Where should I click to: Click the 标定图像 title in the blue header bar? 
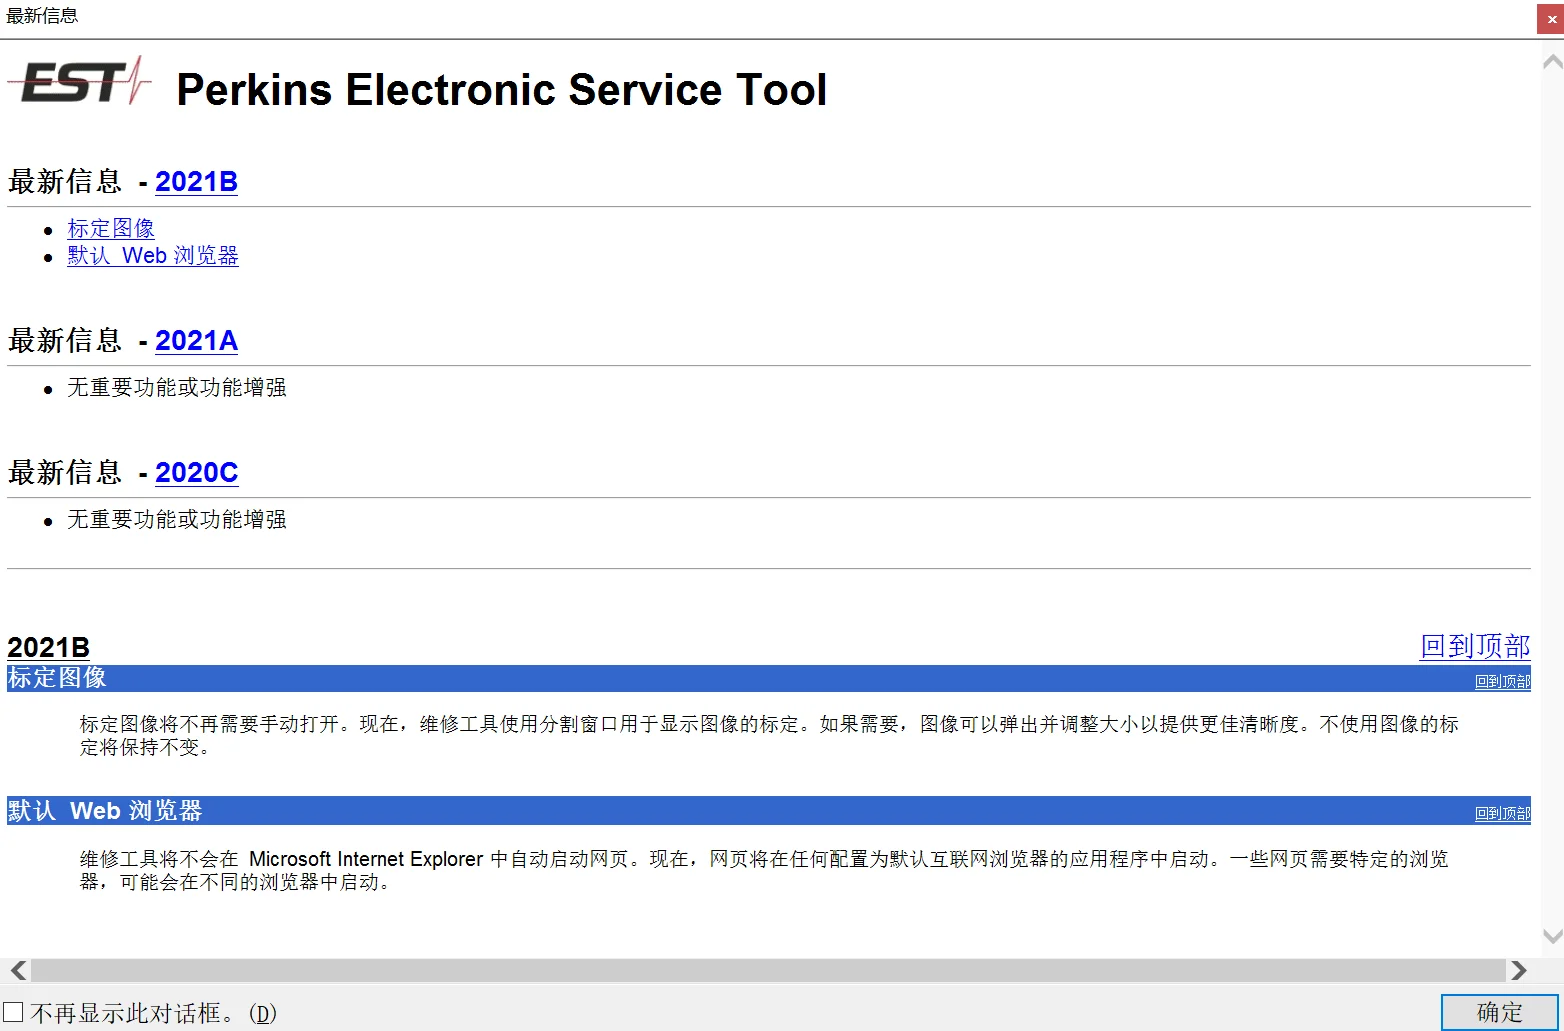click(x=57, y=678)
